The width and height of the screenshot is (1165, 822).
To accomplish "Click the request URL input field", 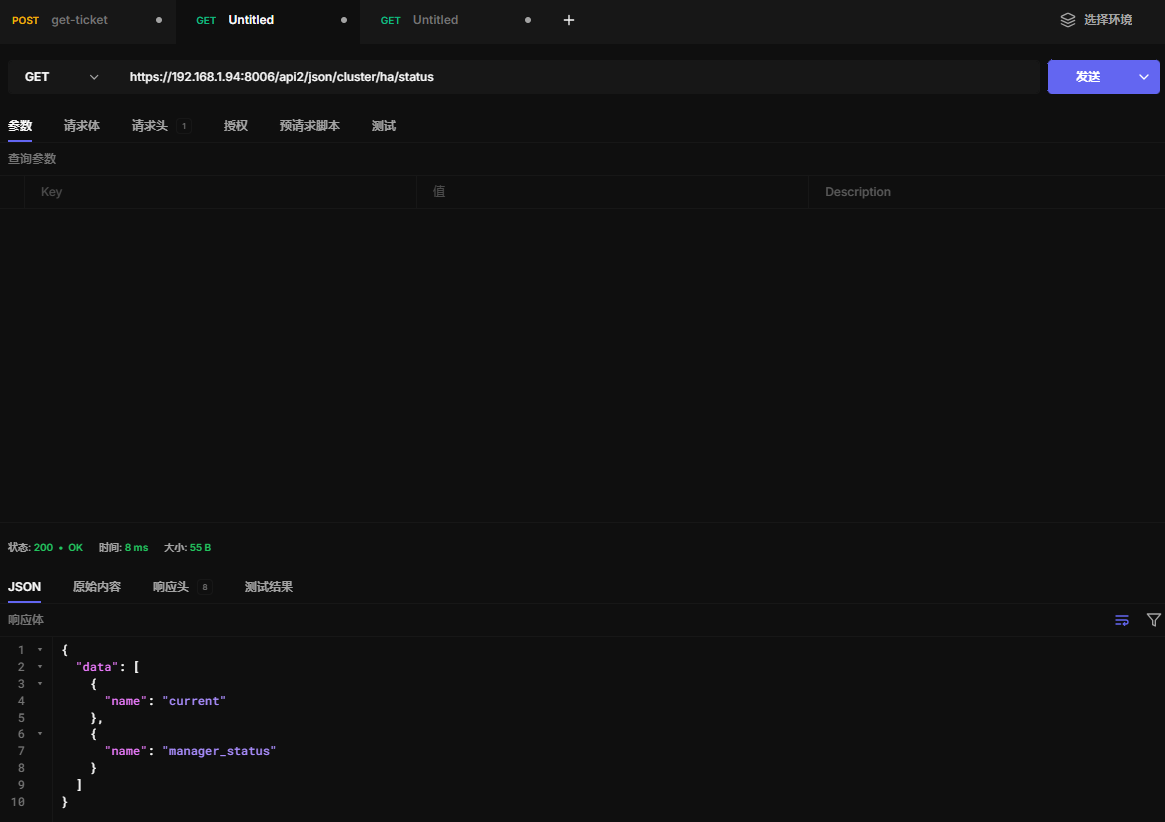I will pyautogui.click(x=580, y=77).
